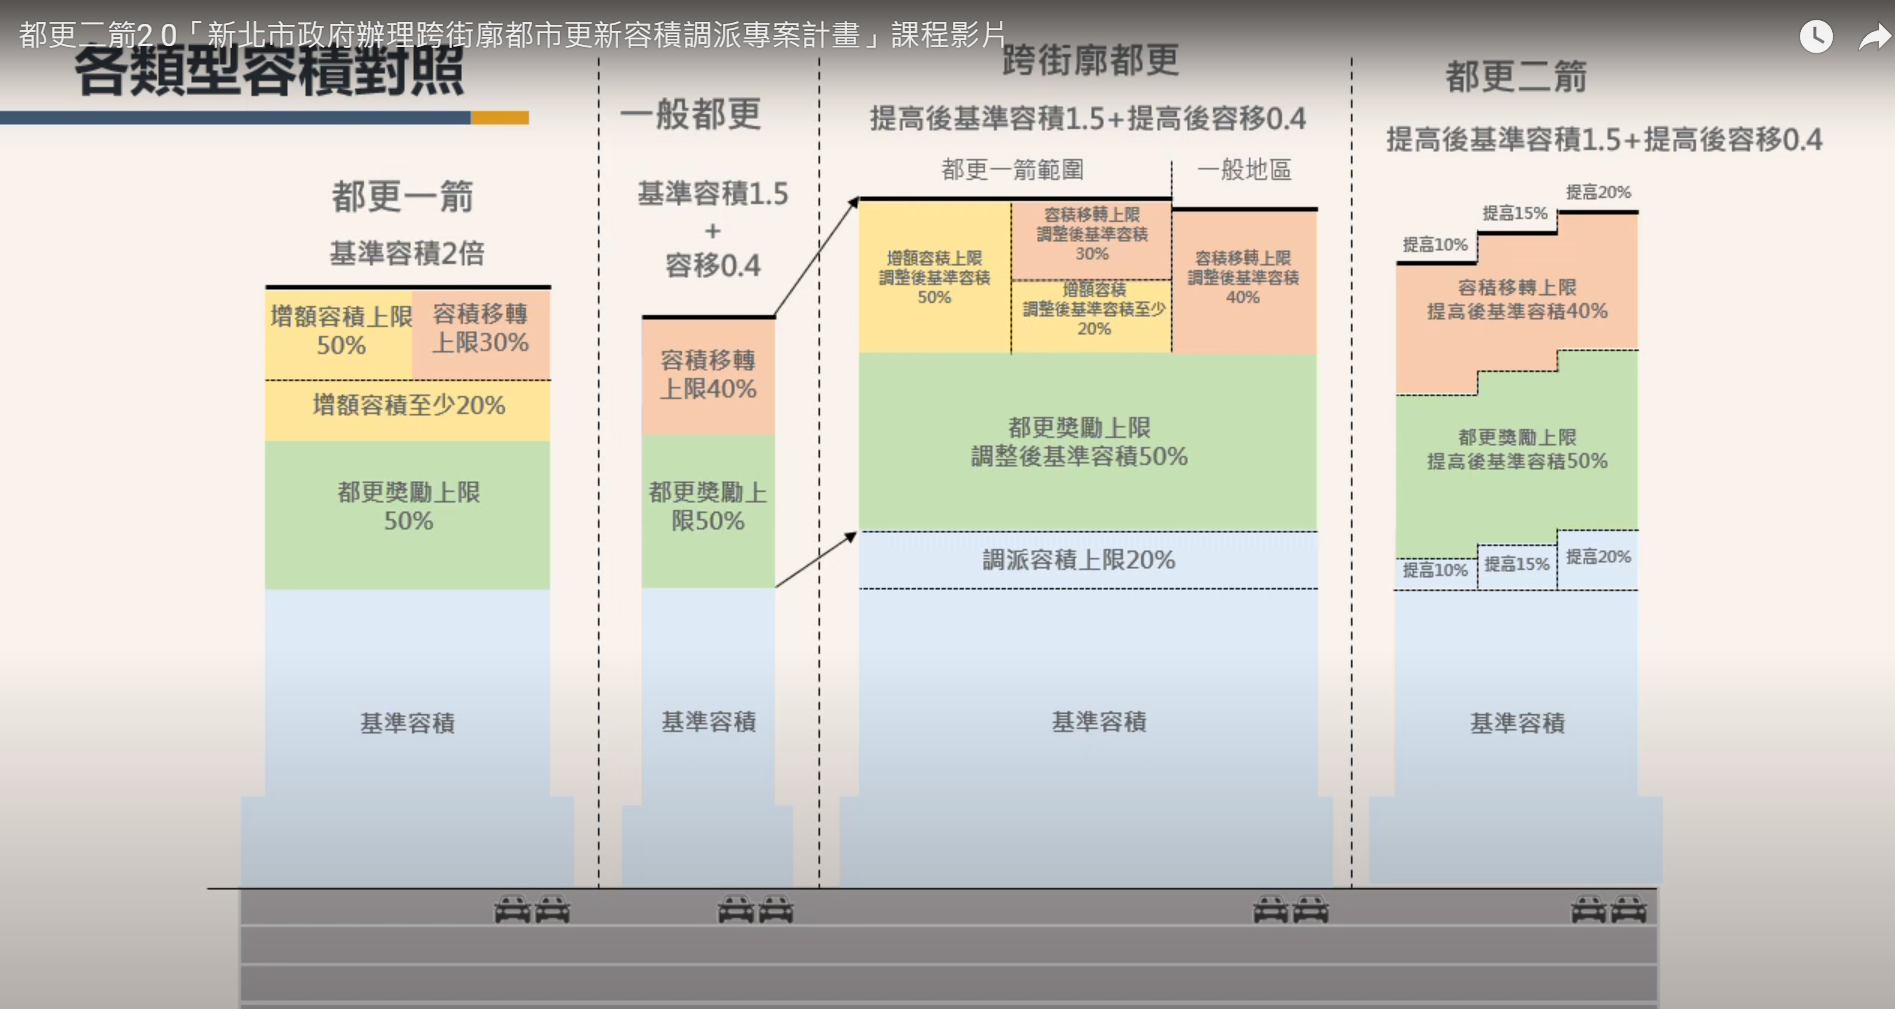1895x1009 pixels.
Task: Click 基準容積 label in 跨街廓都更 building
Action: click(1099, 722)
